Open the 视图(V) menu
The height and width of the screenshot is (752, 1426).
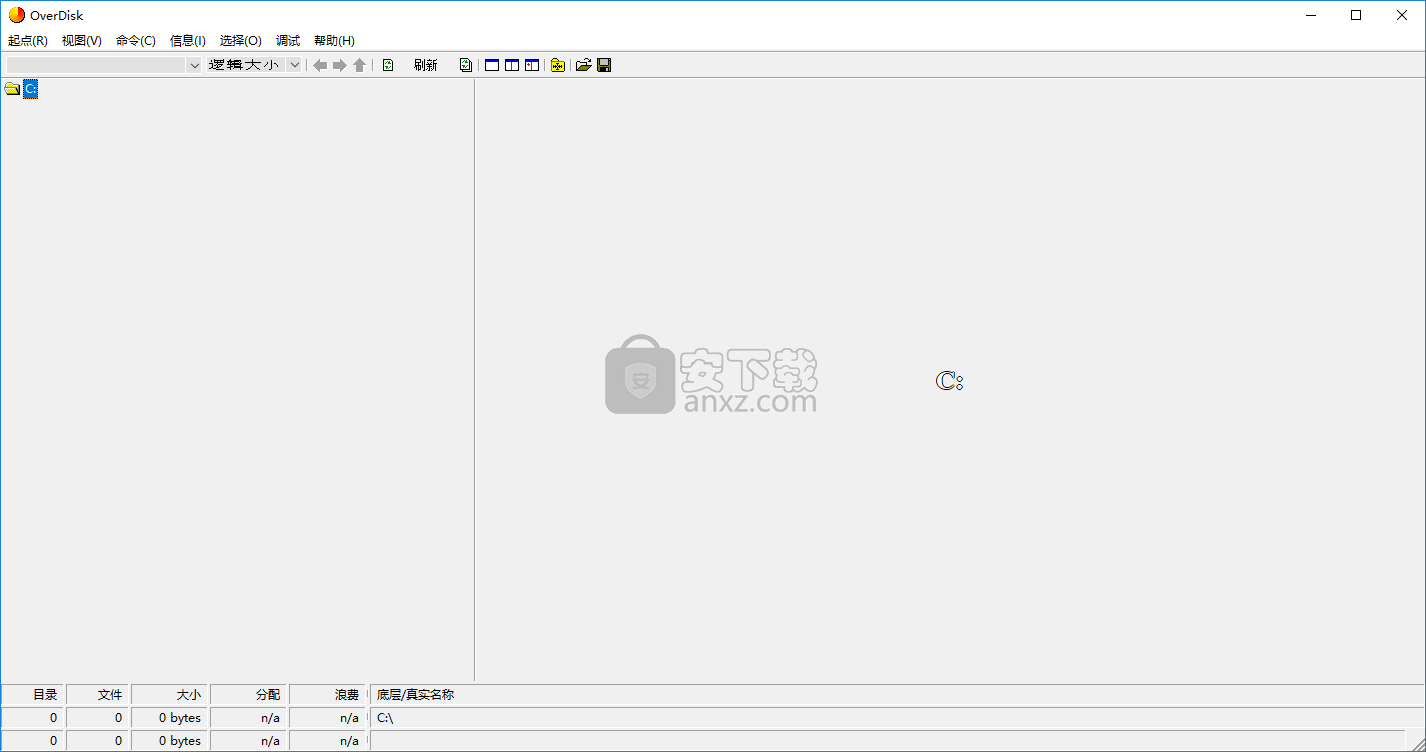coord(81,41)
